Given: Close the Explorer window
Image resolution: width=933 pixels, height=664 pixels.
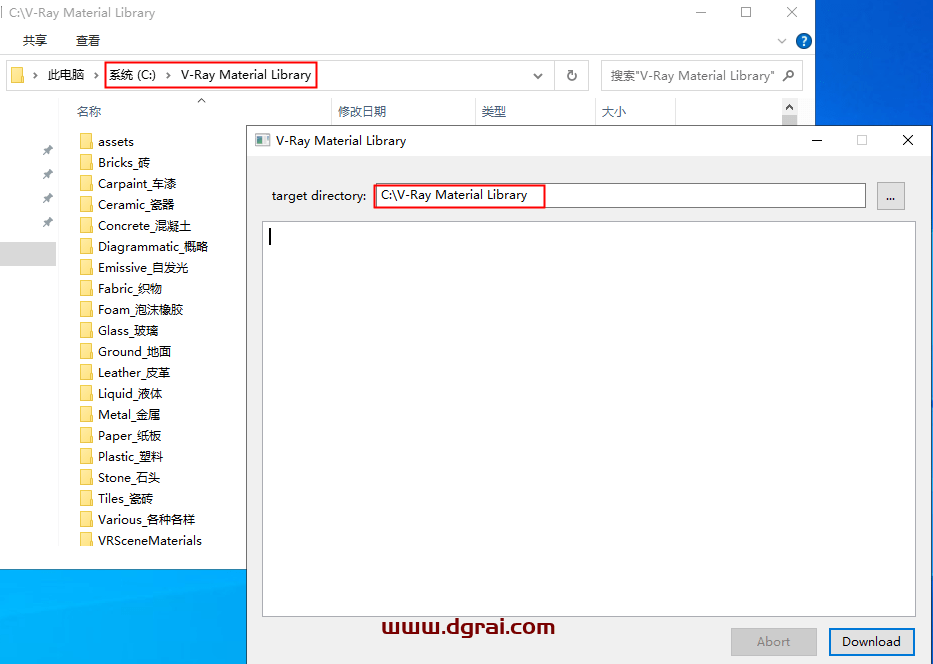Looking at the screenshot, I should (792, 12).
